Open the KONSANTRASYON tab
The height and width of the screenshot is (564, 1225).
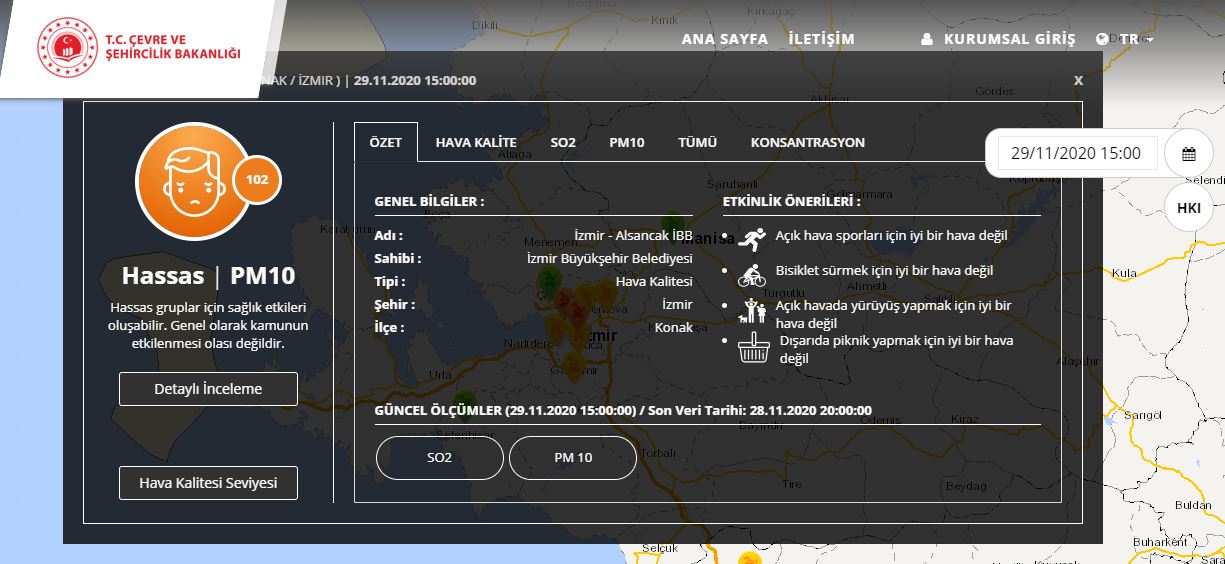point(808,142)
